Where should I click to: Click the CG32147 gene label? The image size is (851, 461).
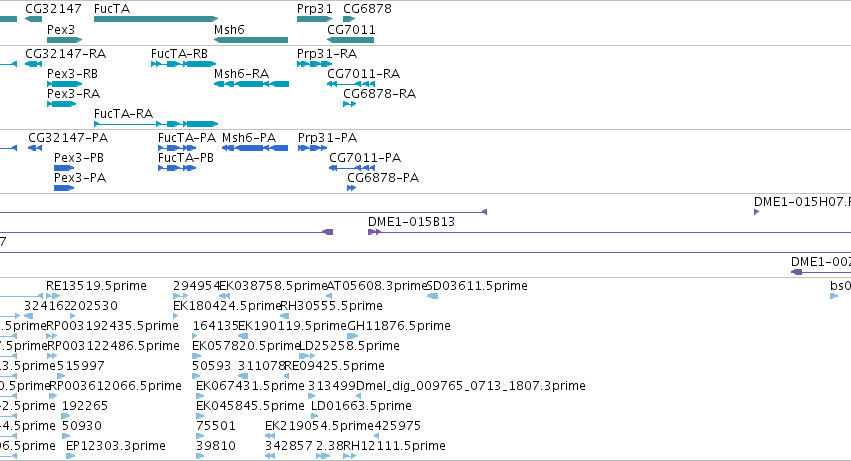(53, 9)
